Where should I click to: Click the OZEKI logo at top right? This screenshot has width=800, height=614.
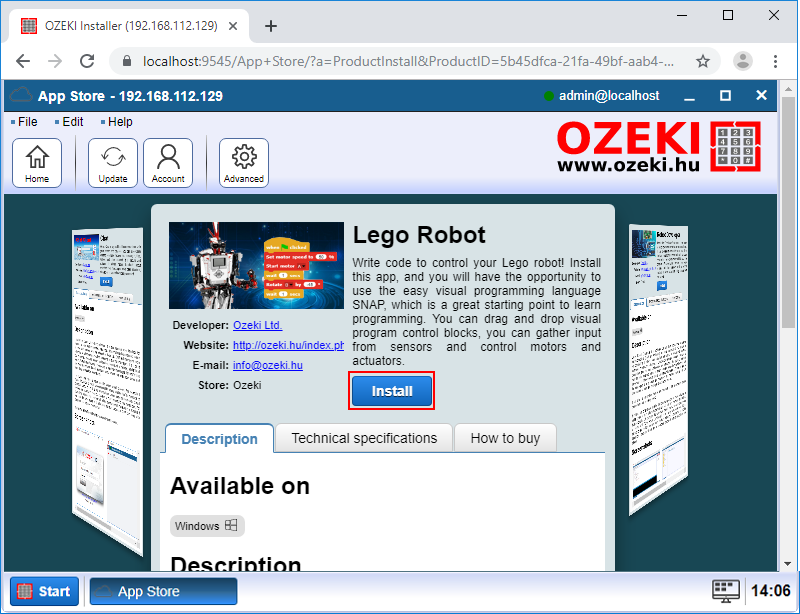click(659, 146)
